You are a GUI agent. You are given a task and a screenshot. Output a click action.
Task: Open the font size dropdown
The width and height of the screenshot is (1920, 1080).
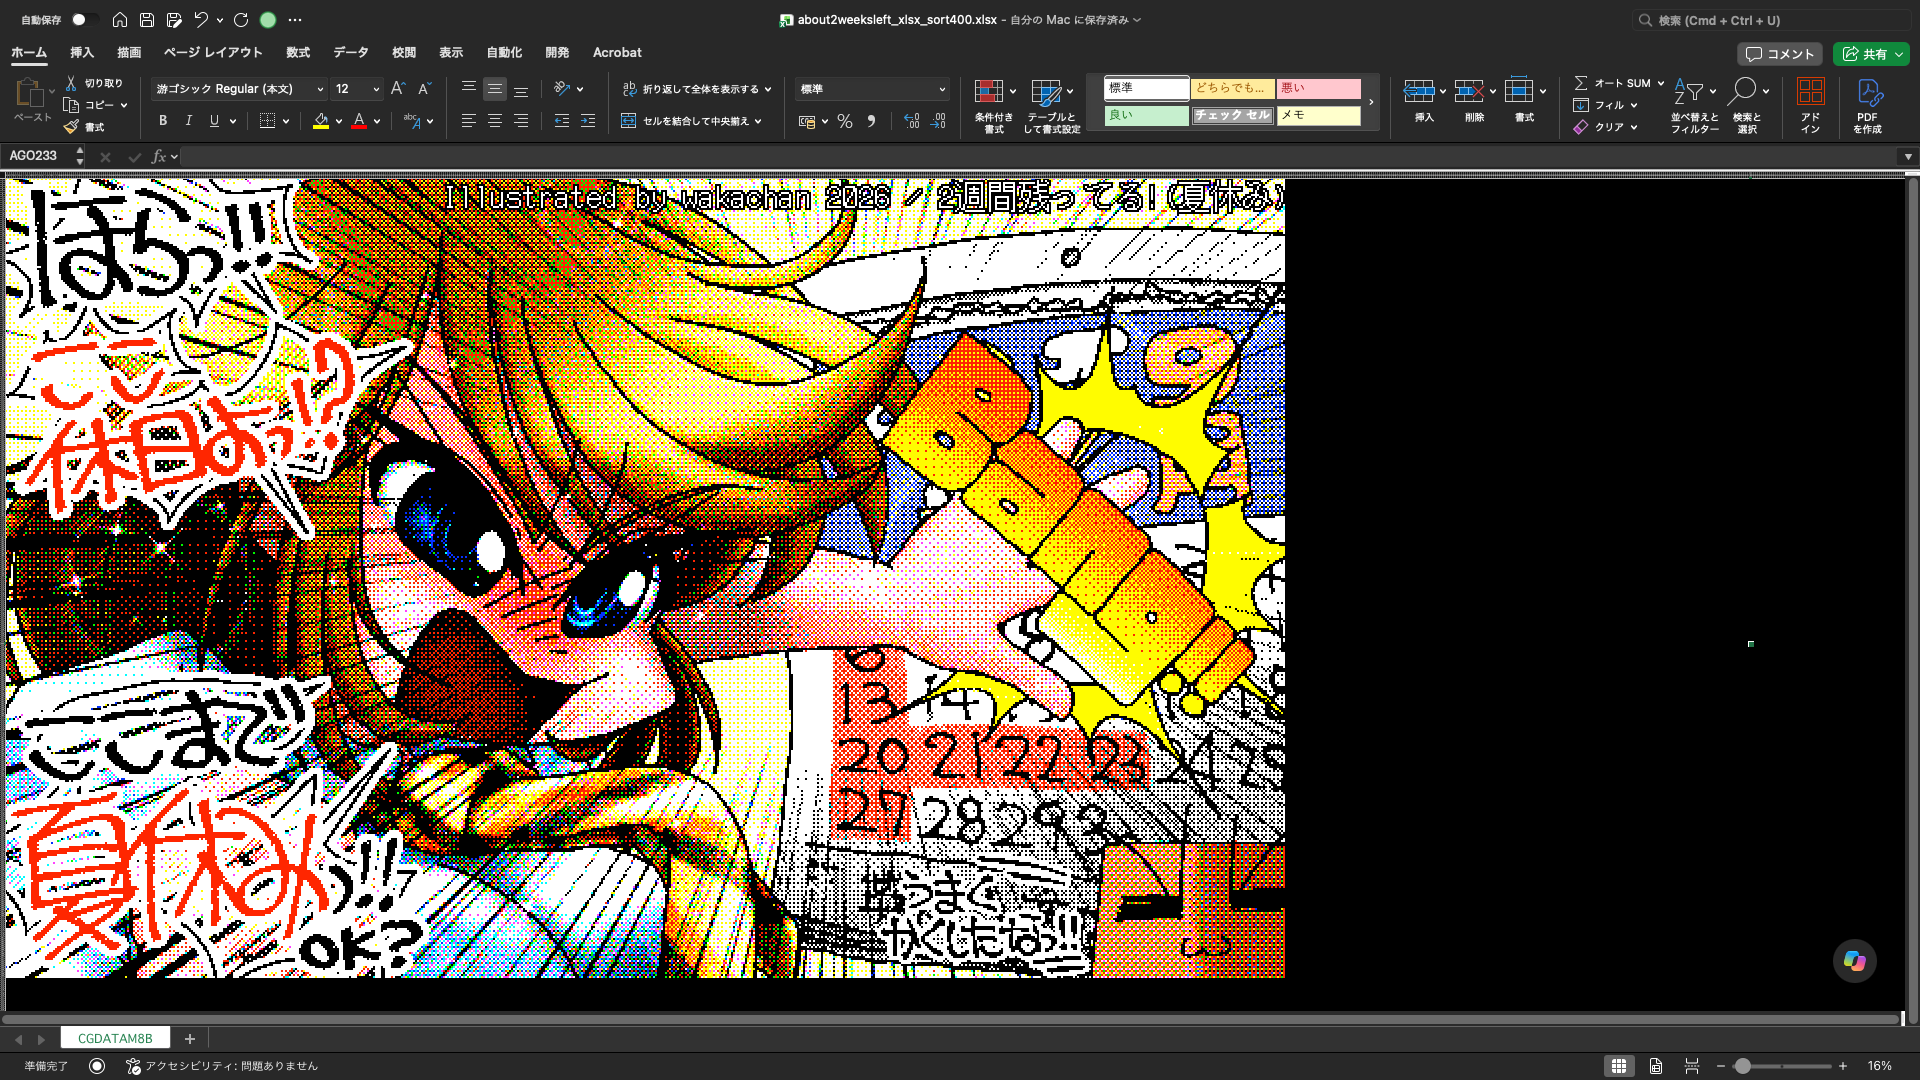tap(376, 89)
